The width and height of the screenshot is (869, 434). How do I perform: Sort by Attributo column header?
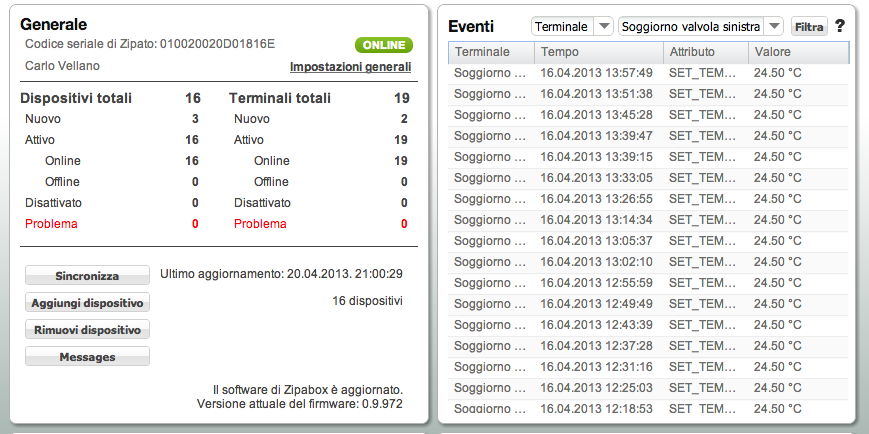pos(704,52)
